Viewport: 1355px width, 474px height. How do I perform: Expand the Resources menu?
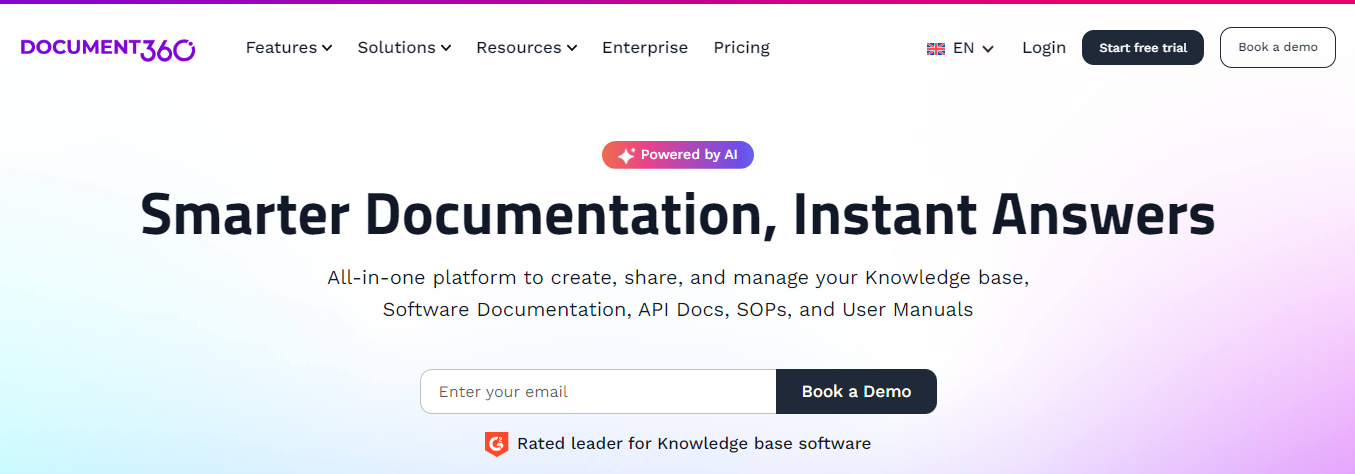pyautogui.click(x=526, y=47)
